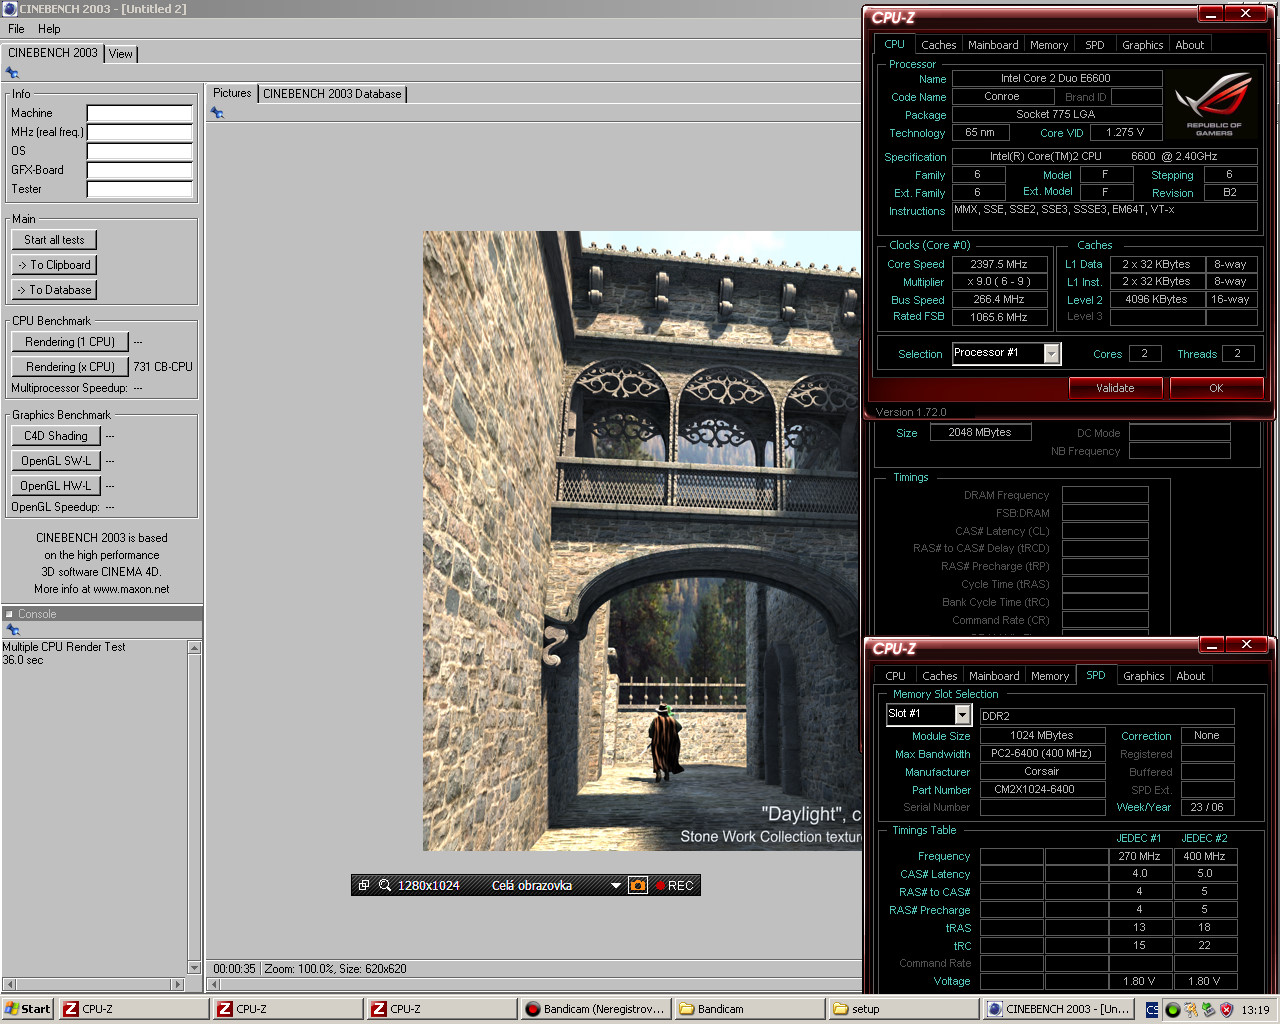Switch to CINEBENCH 2003 Database tab
Screen dimensions: 1280x1024
tap(332, 94)
